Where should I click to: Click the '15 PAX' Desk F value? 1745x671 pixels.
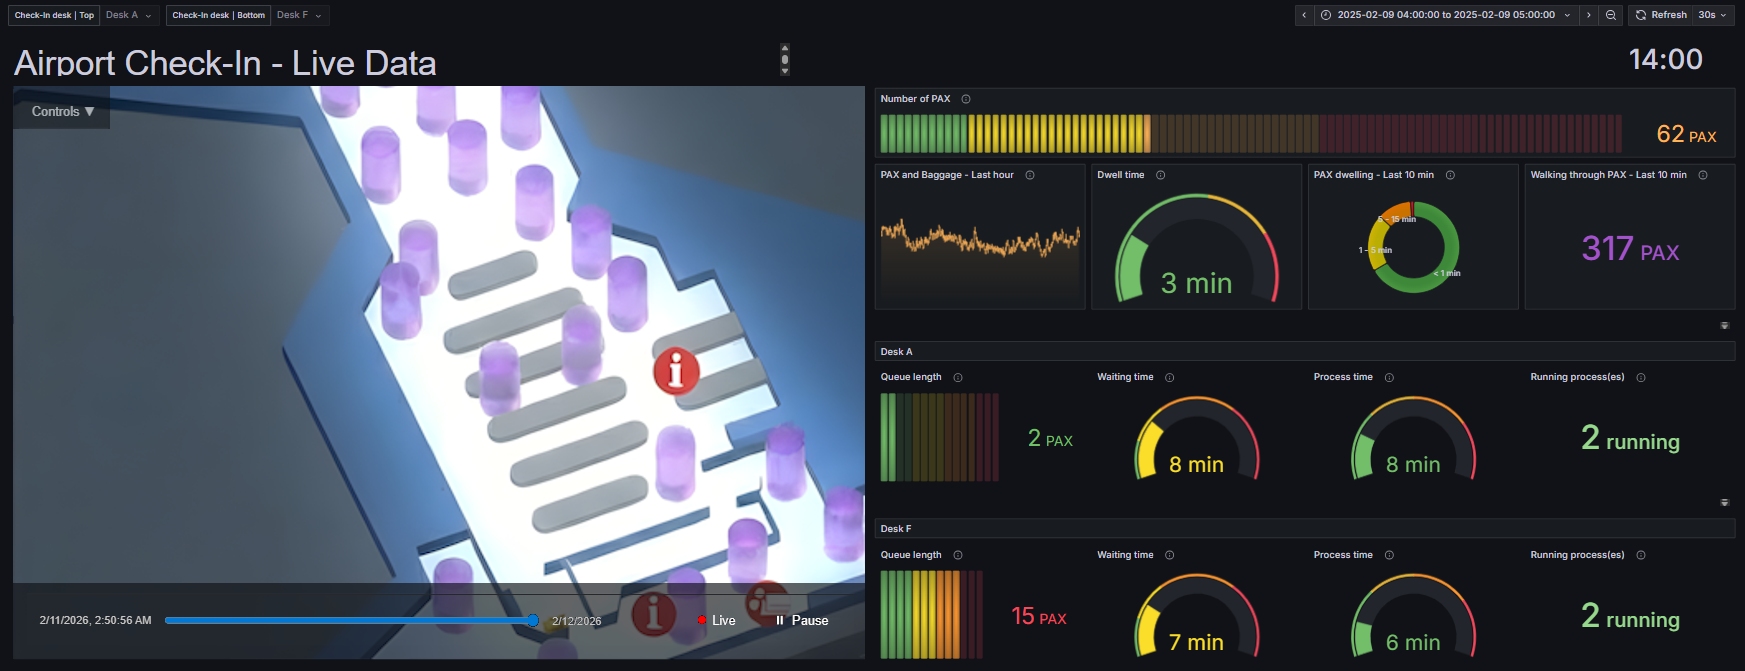click(1039, 616)
